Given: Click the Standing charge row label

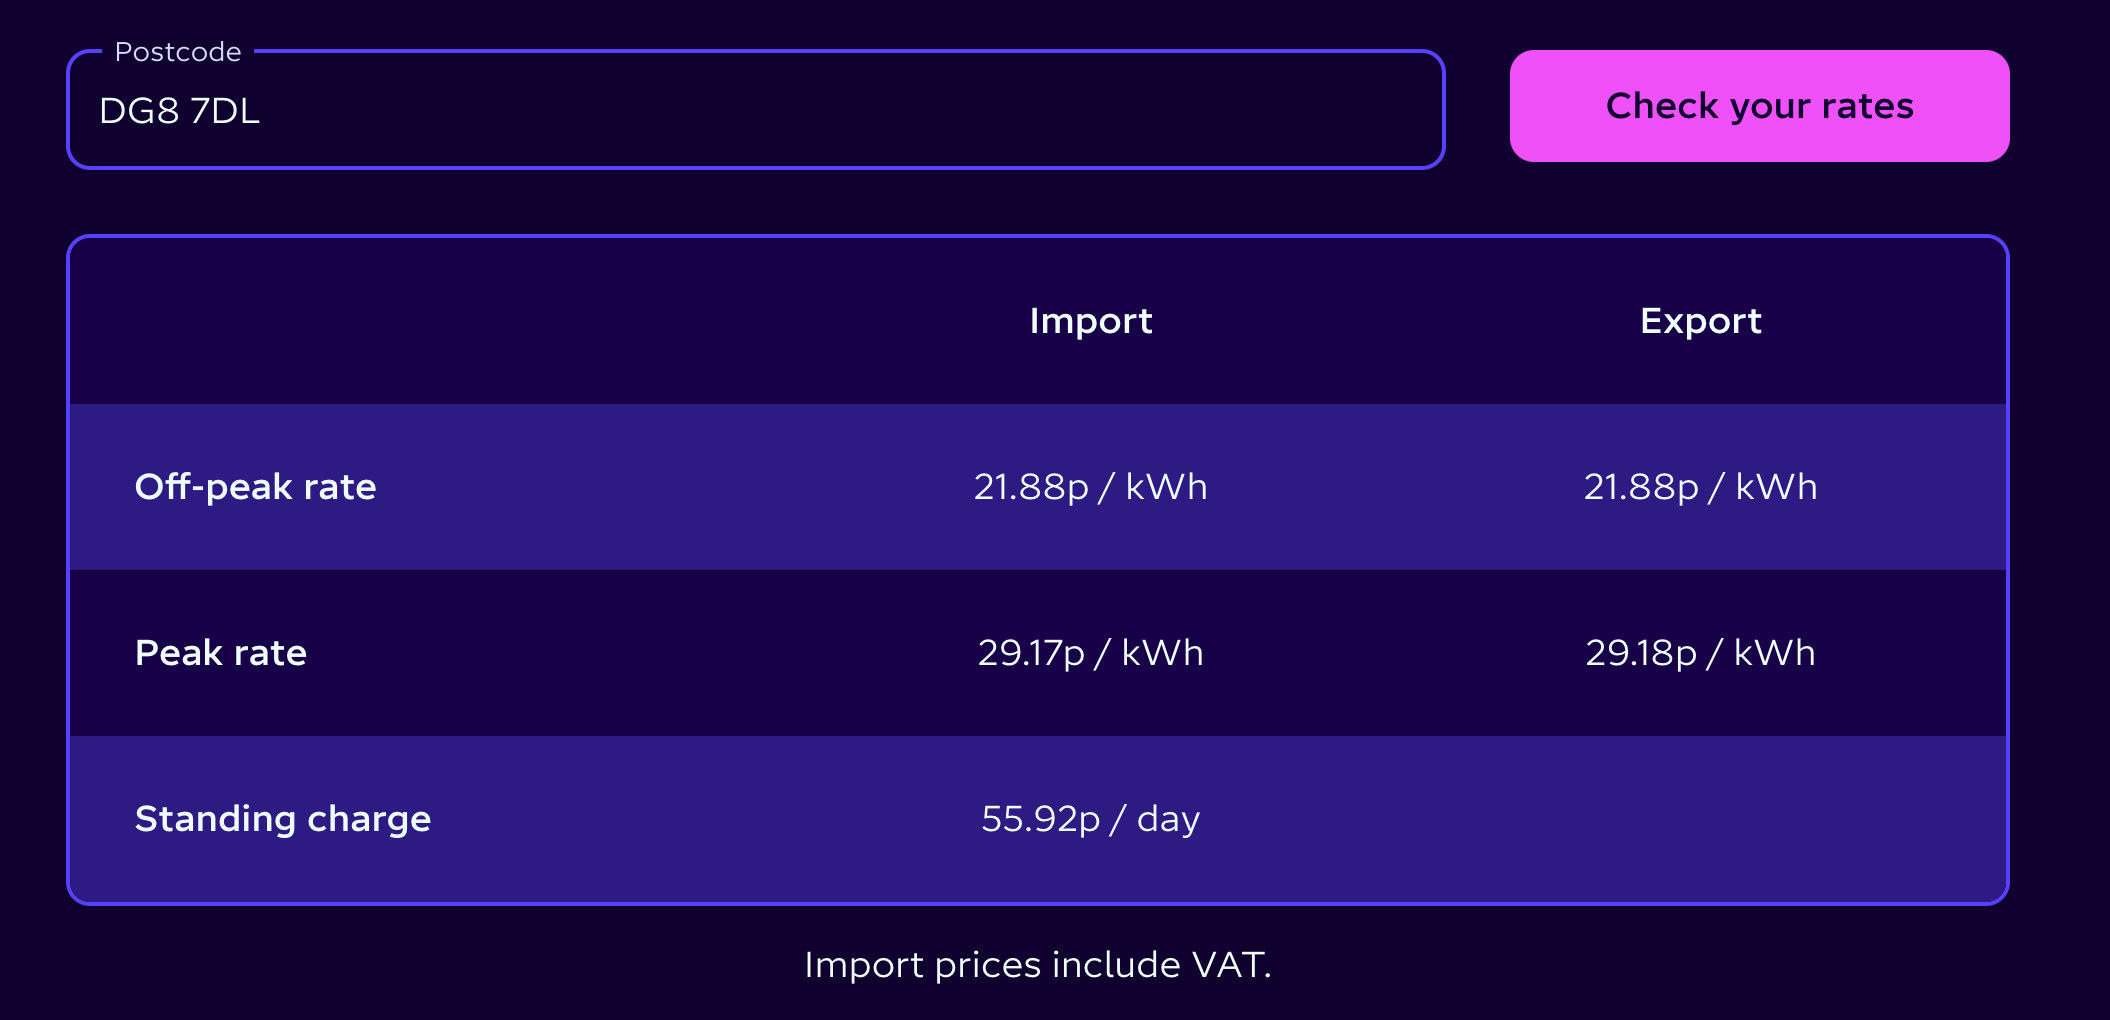Looking at the screenshot, I should coord(283,819).
